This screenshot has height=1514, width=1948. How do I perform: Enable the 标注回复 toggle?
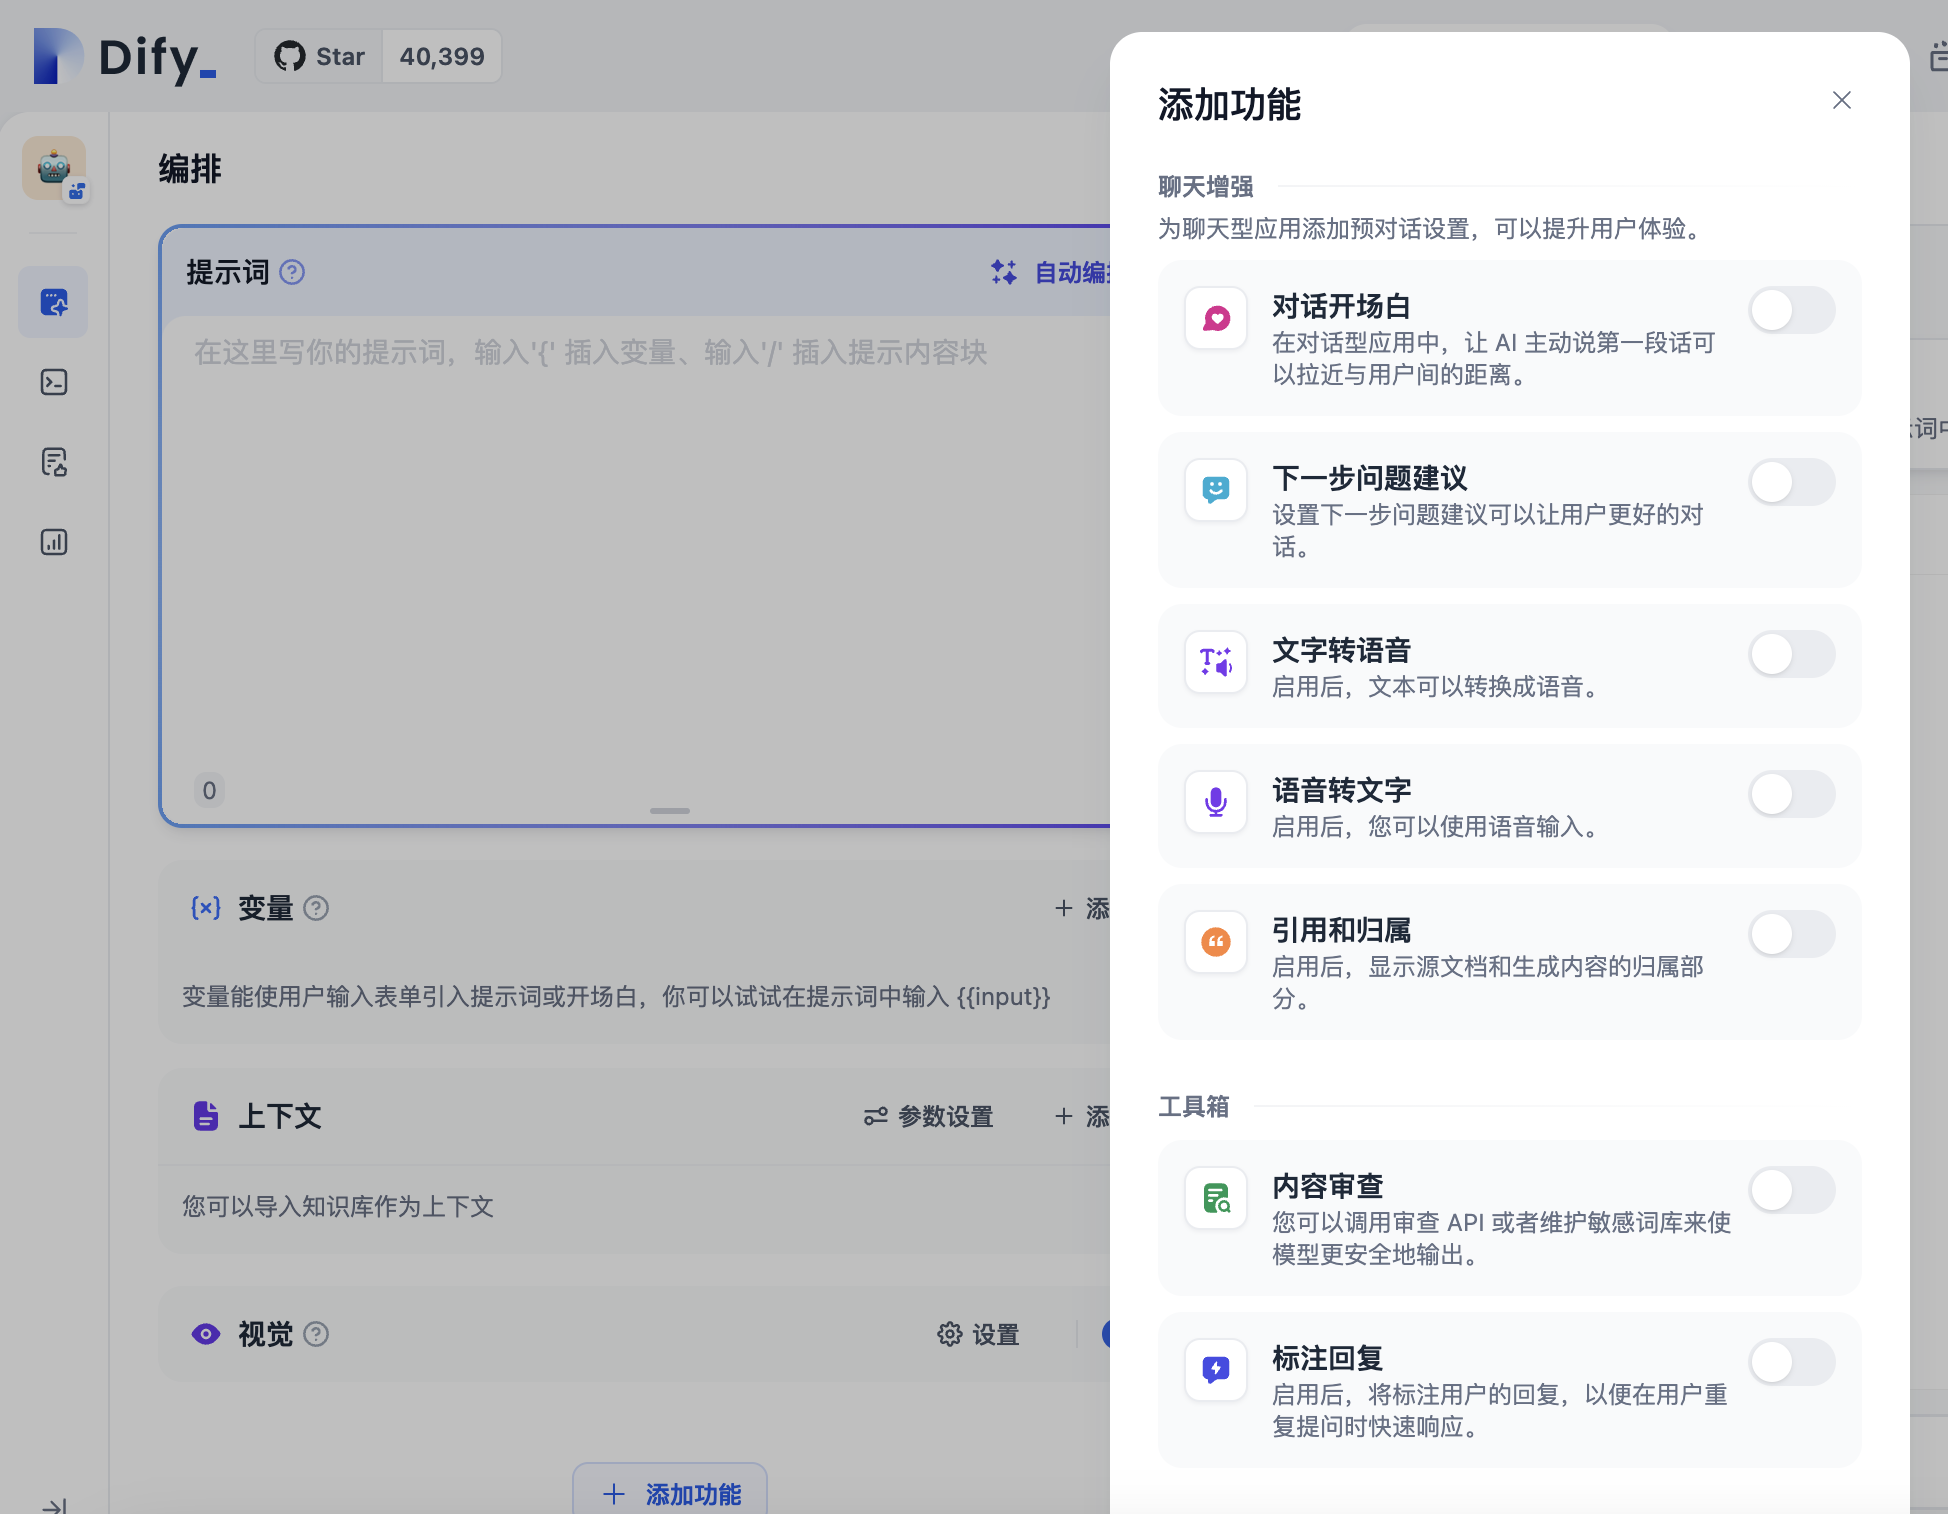click(1791, 1362)
